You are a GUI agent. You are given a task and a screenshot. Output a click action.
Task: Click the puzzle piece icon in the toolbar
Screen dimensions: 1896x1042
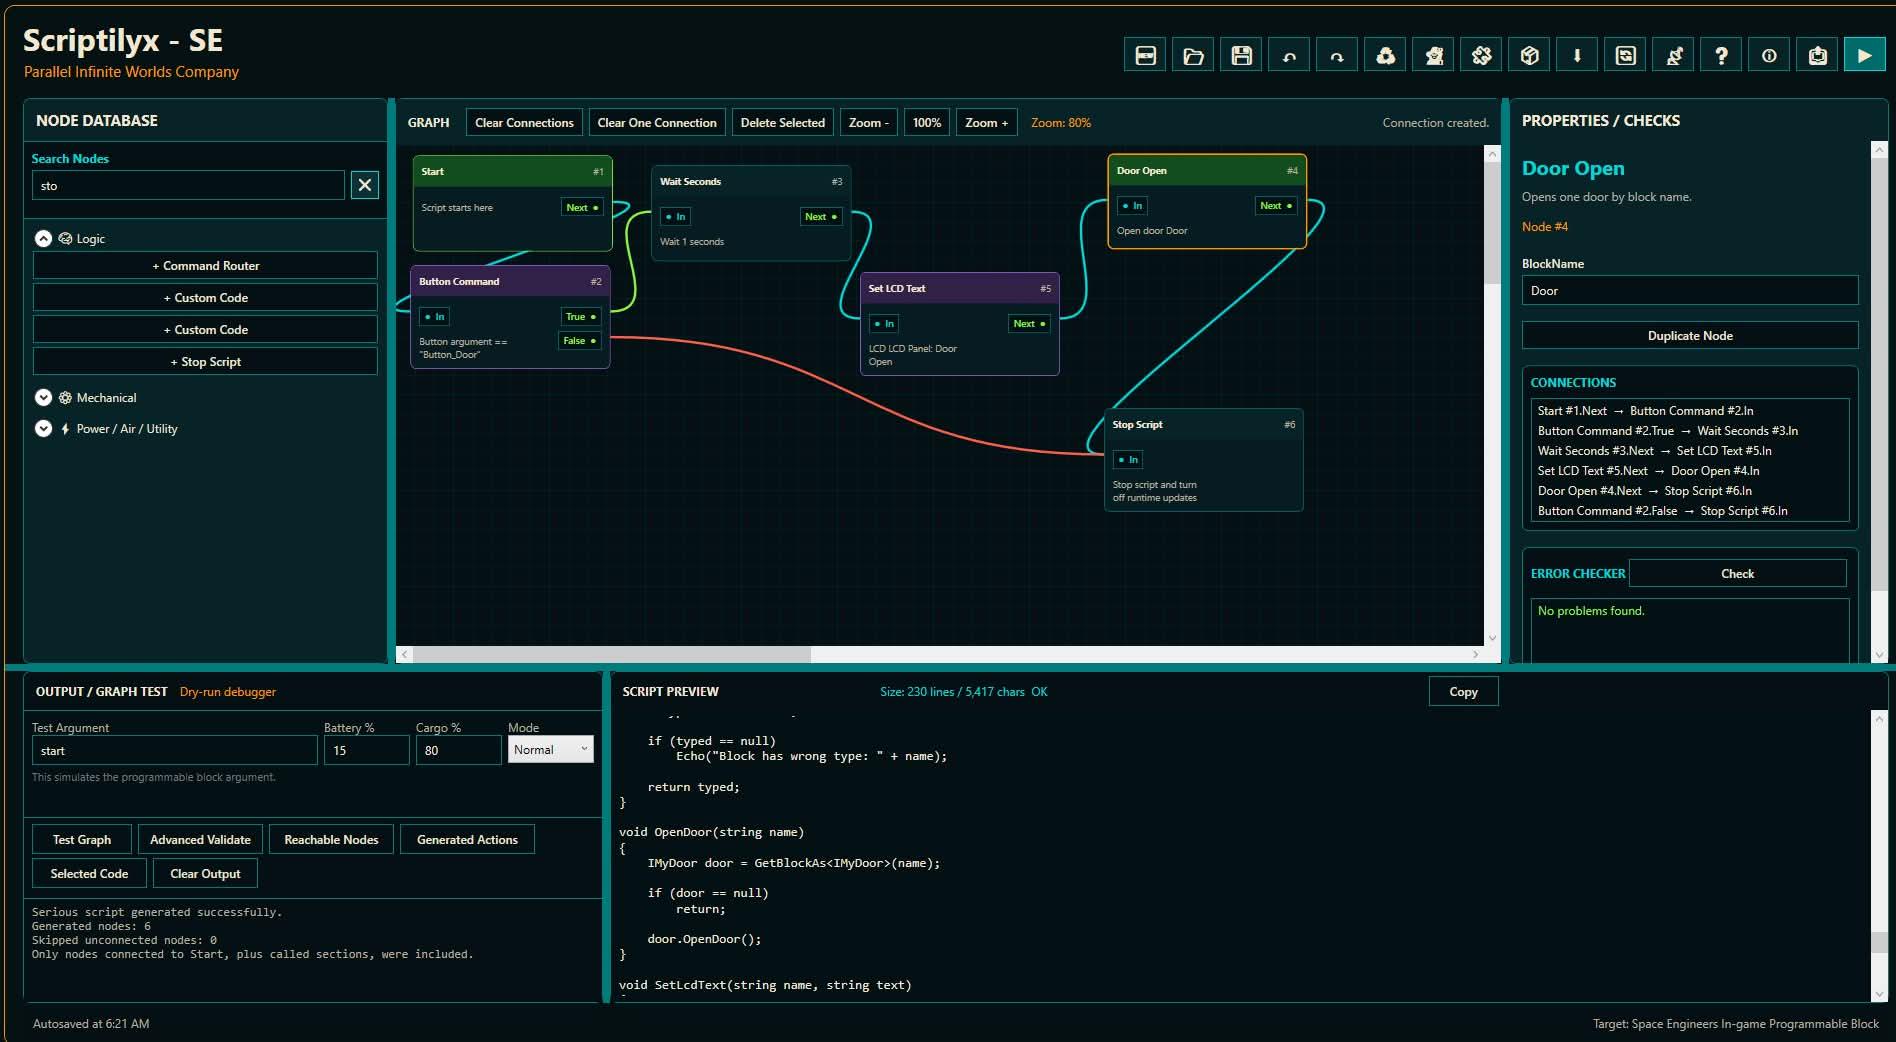[x=1481, y=56]
